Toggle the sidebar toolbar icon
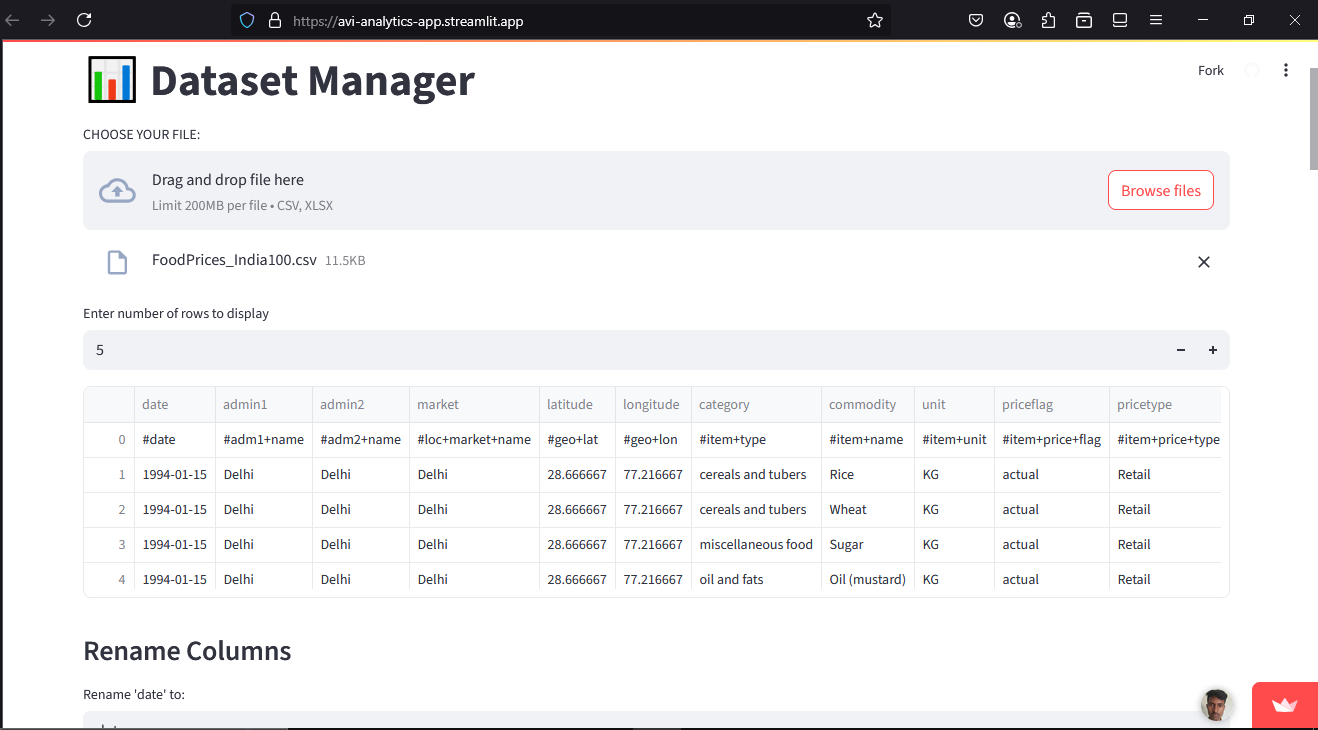This screenshot has width=1318, height=730. tap(1120, 20)
